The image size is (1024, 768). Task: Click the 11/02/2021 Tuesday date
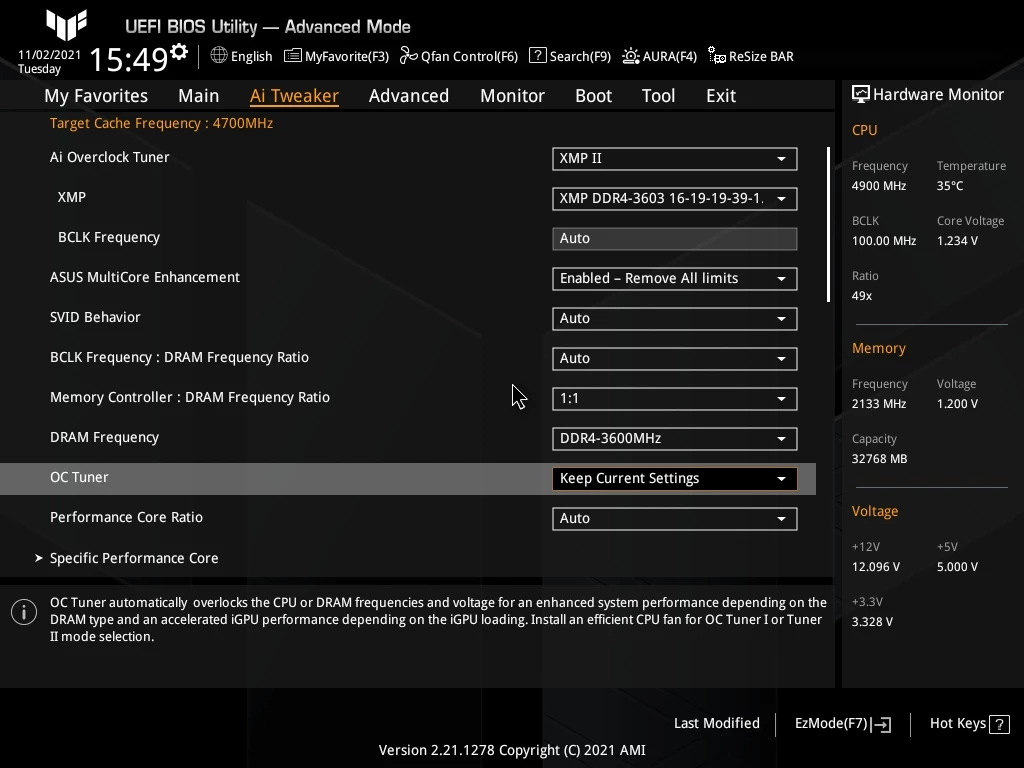pyautogui.click(x=49, y=61)
